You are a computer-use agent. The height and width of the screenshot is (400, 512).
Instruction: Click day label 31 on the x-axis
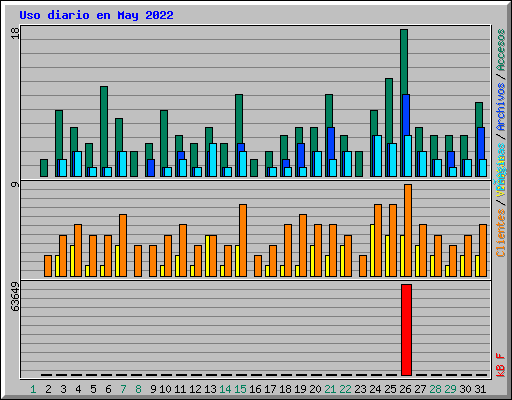[480, 389]
